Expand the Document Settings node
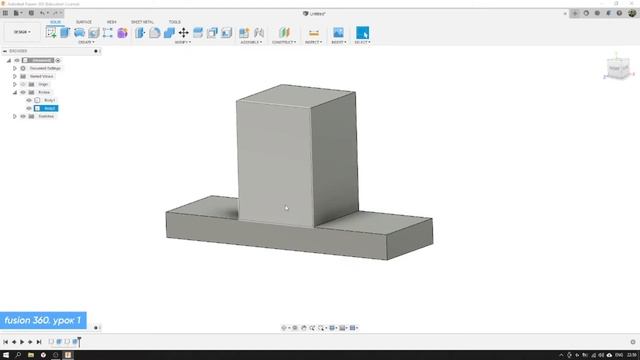640x360 pixels. pos(15,69)
